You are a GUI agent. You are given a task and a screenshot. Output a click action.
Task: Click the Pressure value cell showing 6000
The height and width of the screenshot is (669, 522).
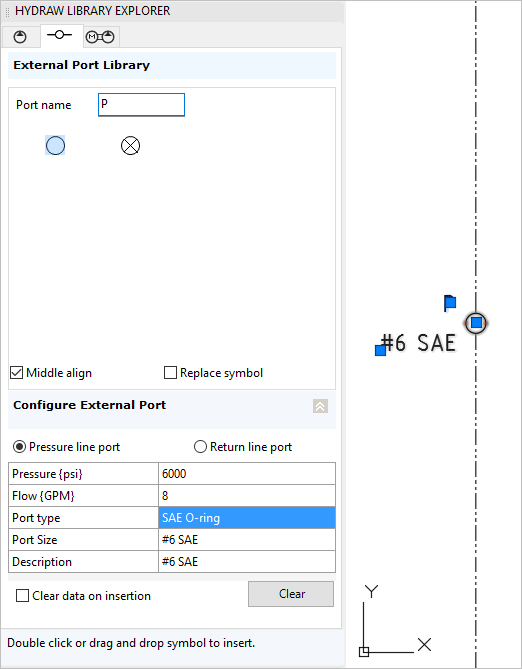pos(247,474)
